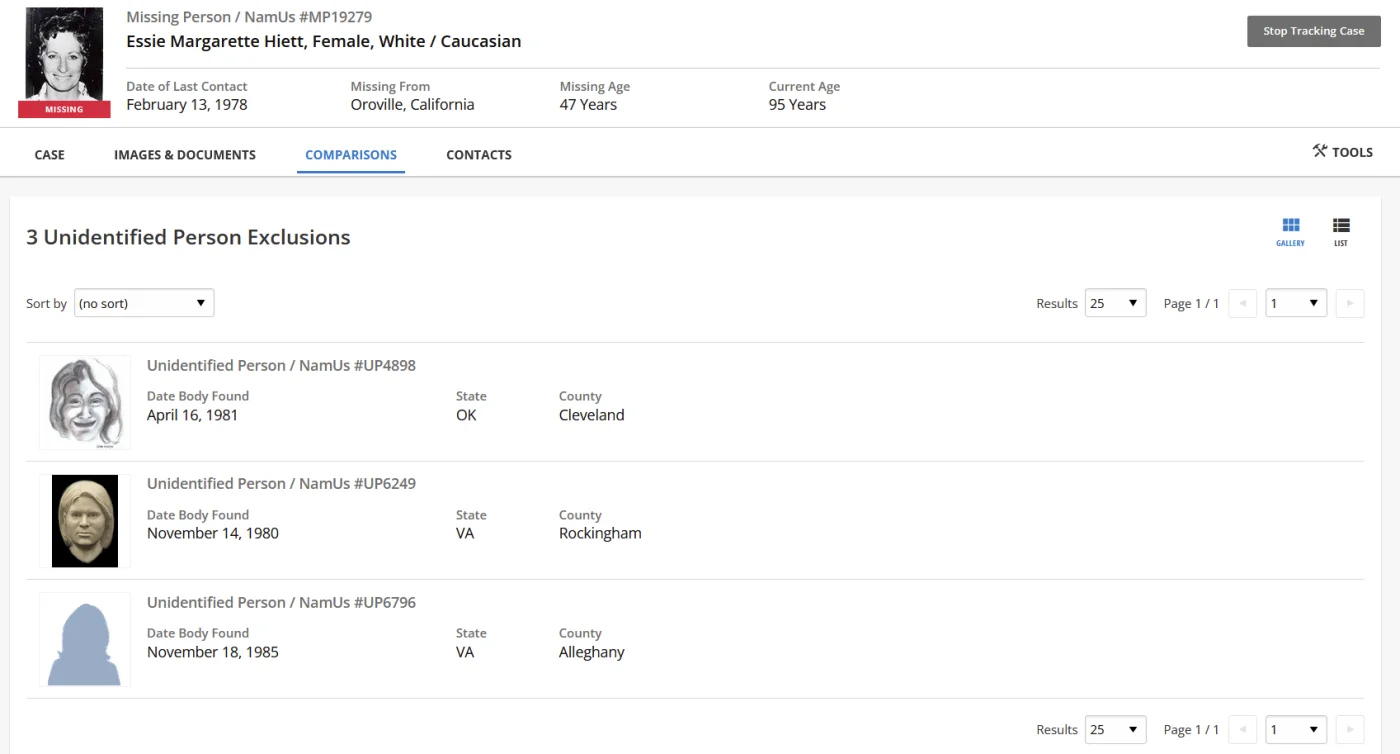Viewport: 1400px width, 754px height.
Task: Click the missing person photo at top
Action: (x=64, y=56)
